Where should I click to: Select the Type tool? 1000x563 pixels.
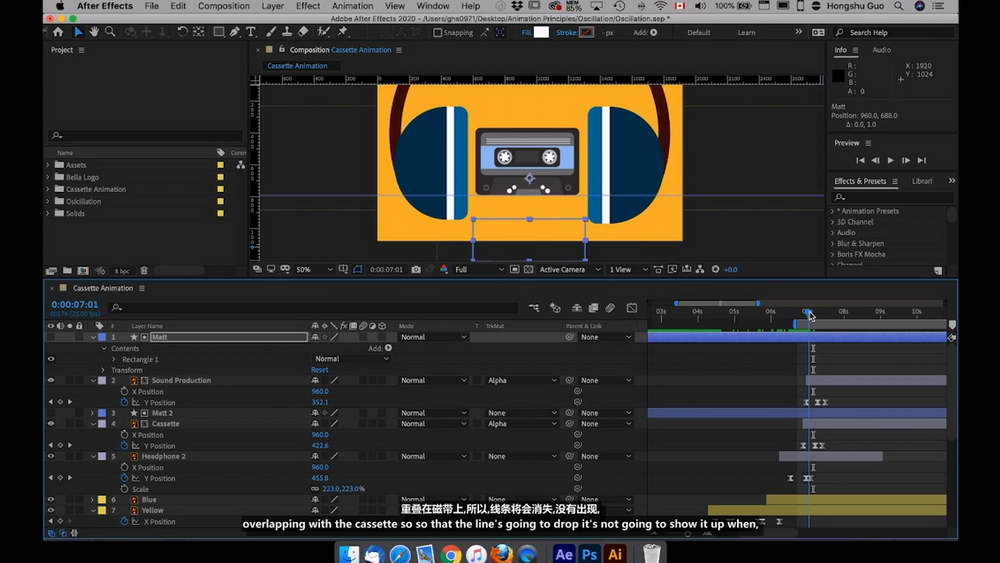[251, 32]
